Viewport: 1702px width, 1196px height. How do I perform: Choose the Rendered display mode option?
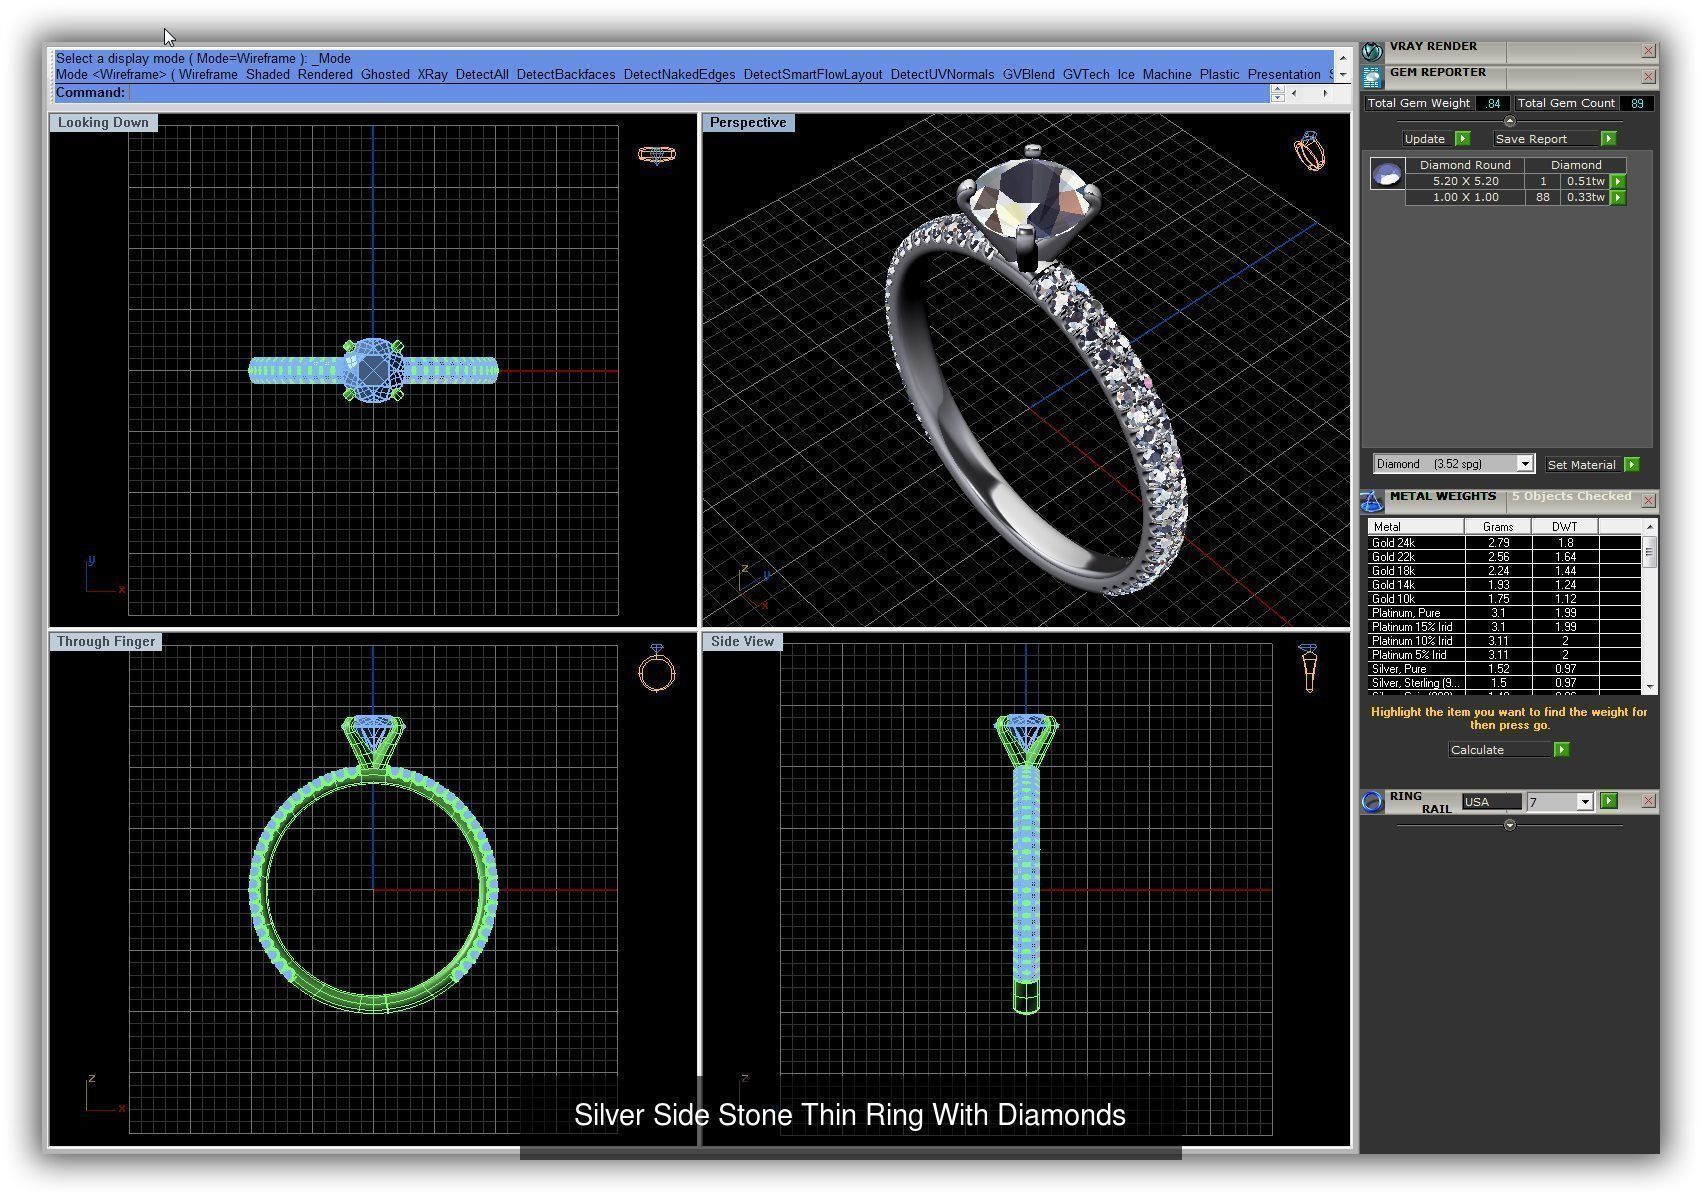[325, 75]
